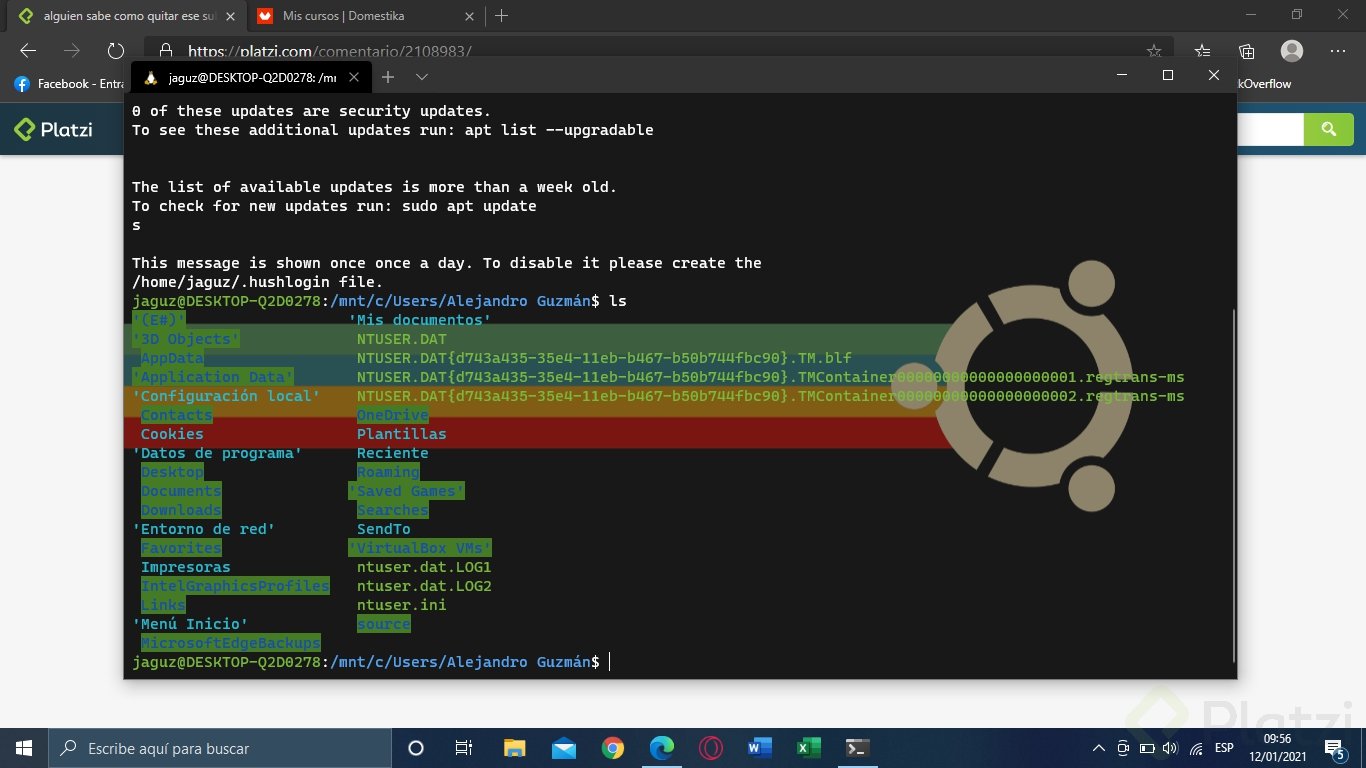Screen dimensions: 1366x768
Task: Click the SendTo entry in listing
Action: (x=384, y=529)
